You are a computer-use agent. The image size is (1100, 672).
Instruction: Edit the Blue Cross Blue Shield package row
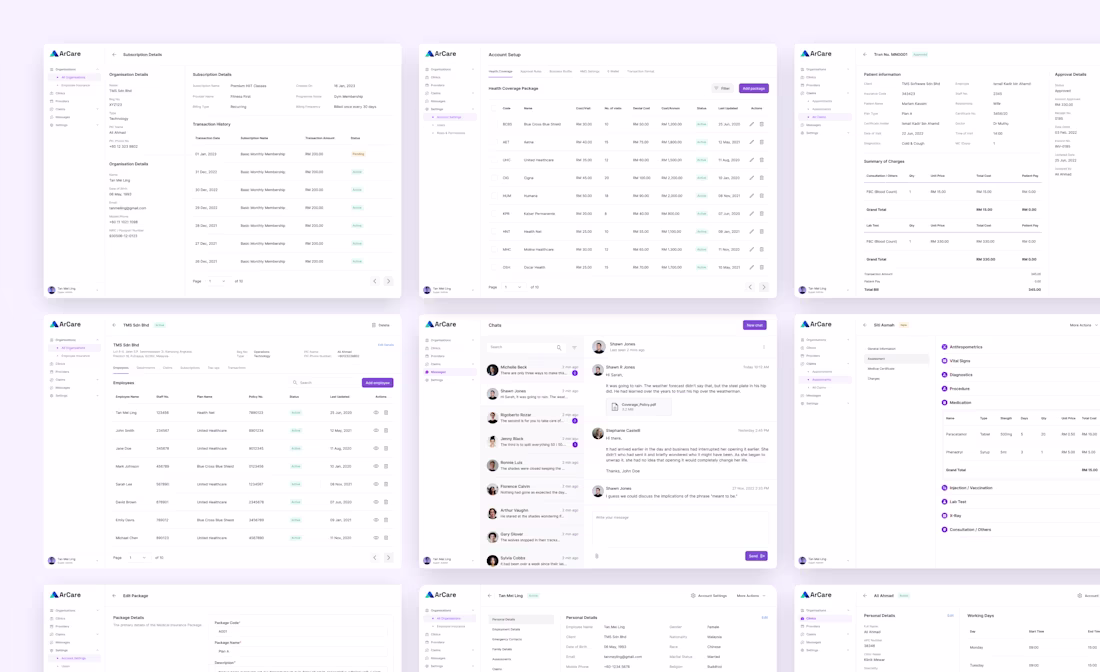coord(751,124)
